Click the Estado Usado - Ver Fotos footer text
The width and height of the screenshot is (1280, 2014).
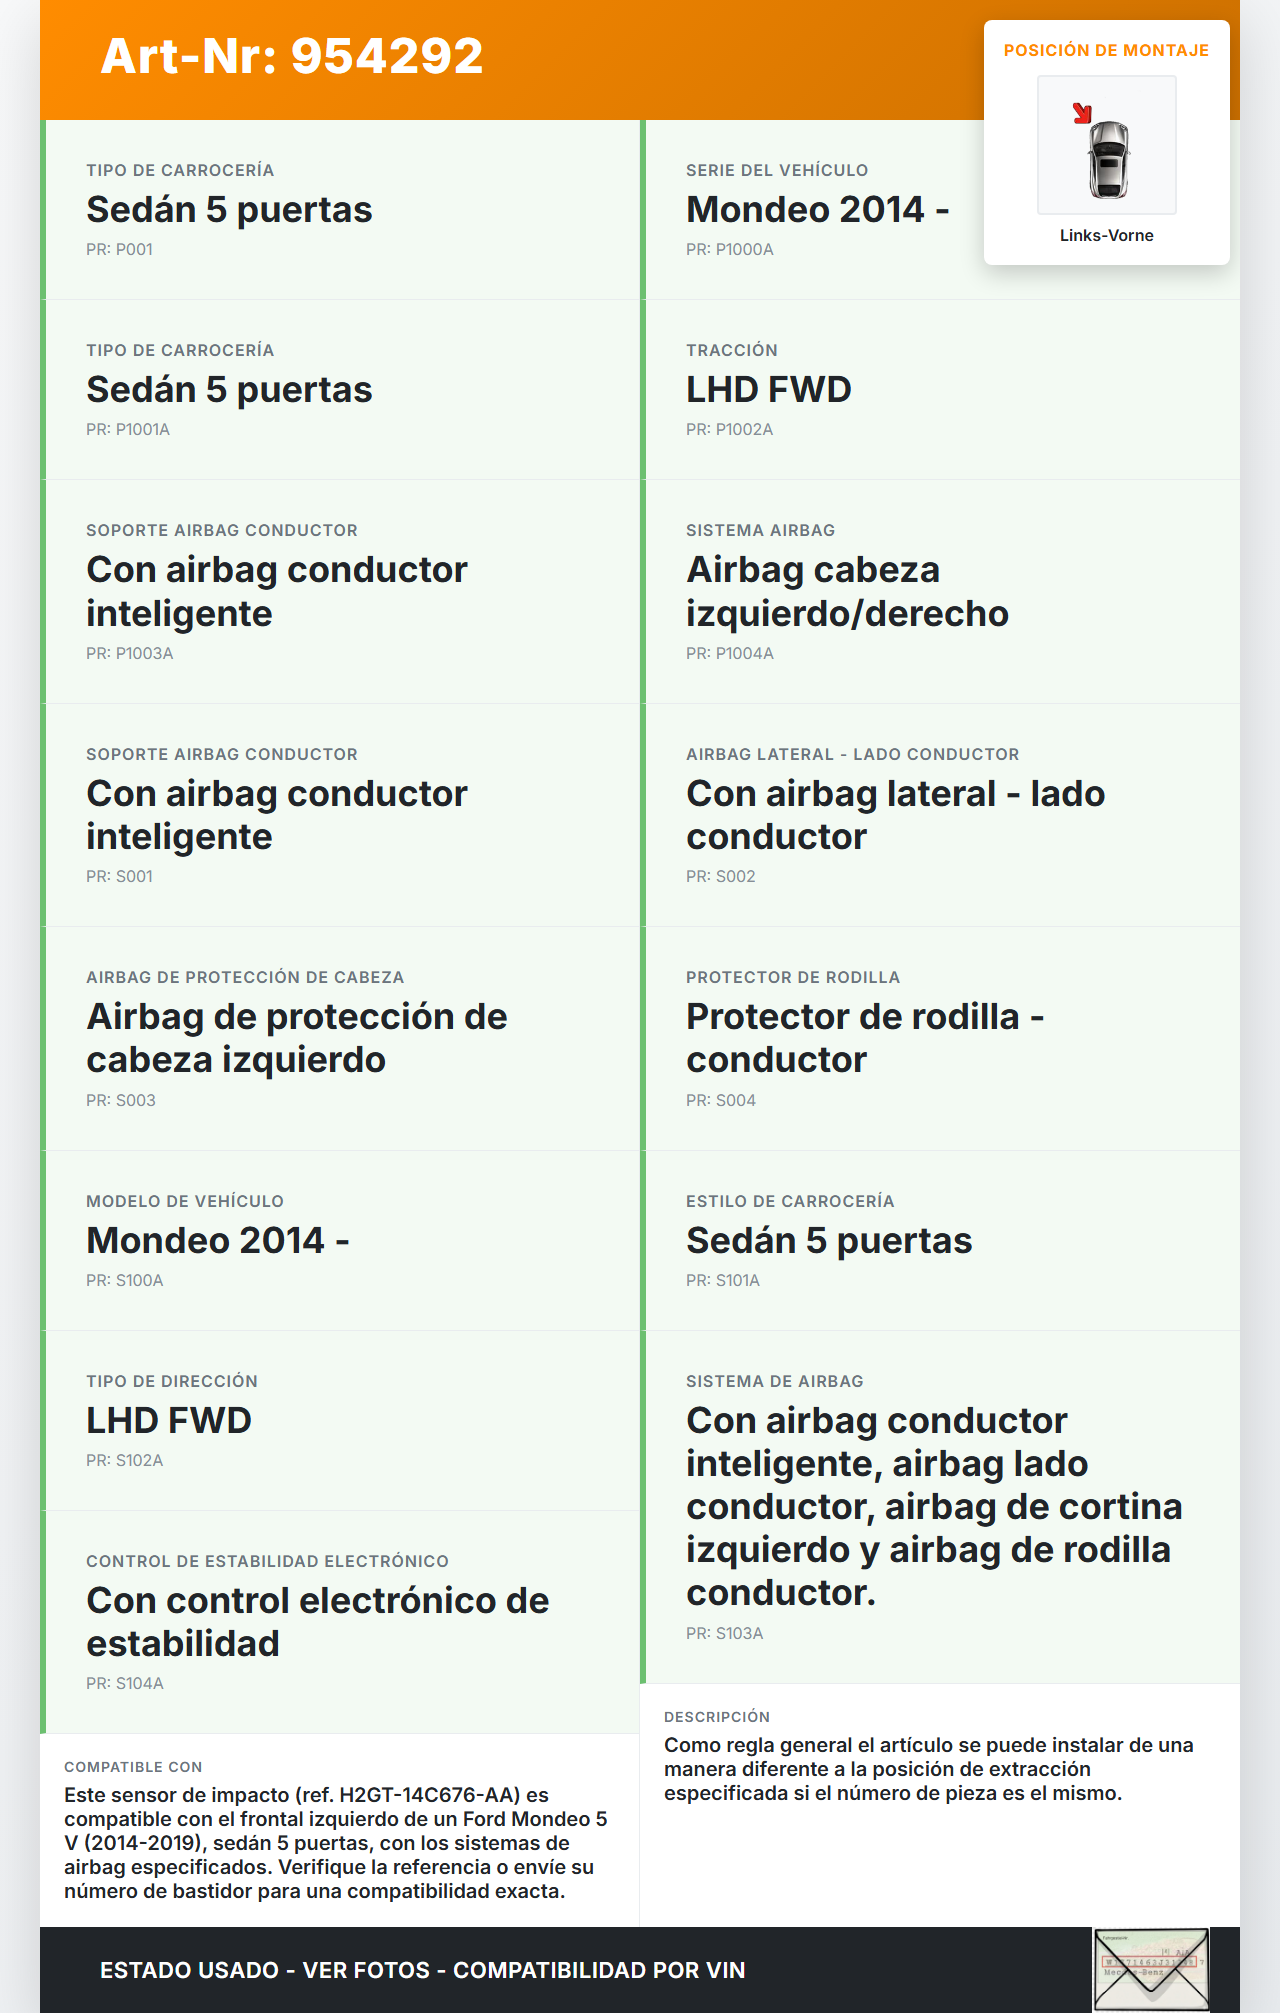[x=422, y=1970]
